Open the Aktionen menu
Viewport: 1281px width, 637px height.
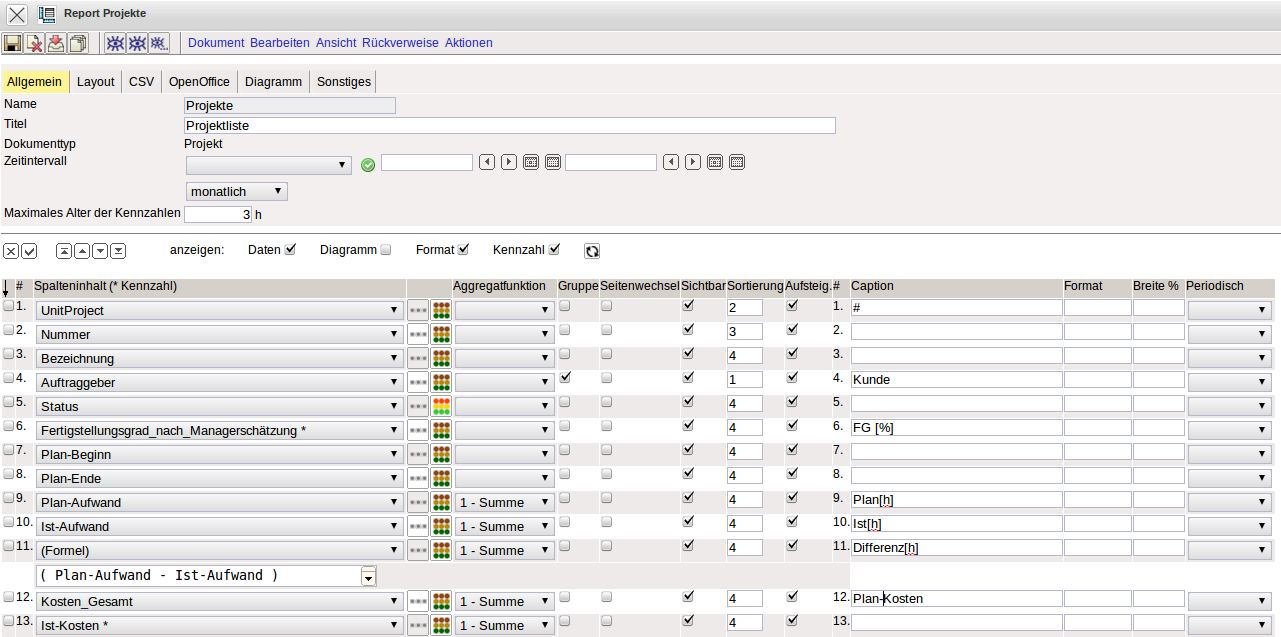[468, 43]
